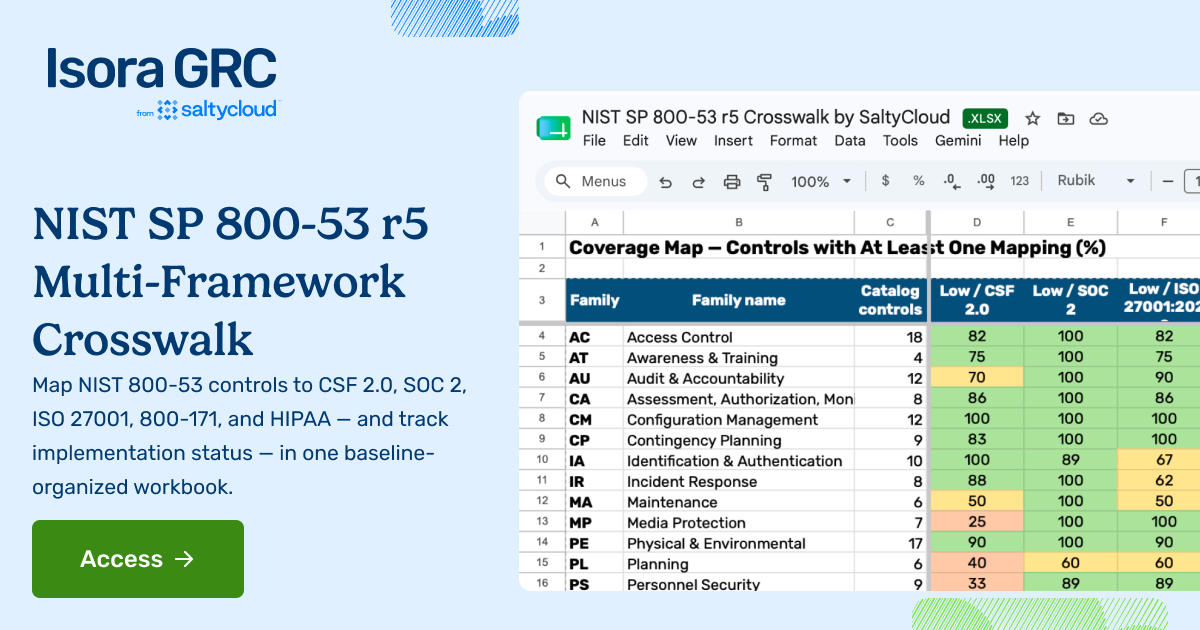Click the 25 value in Media Protection row
The width and height of the screenshot is (1200, 630).
977,523
